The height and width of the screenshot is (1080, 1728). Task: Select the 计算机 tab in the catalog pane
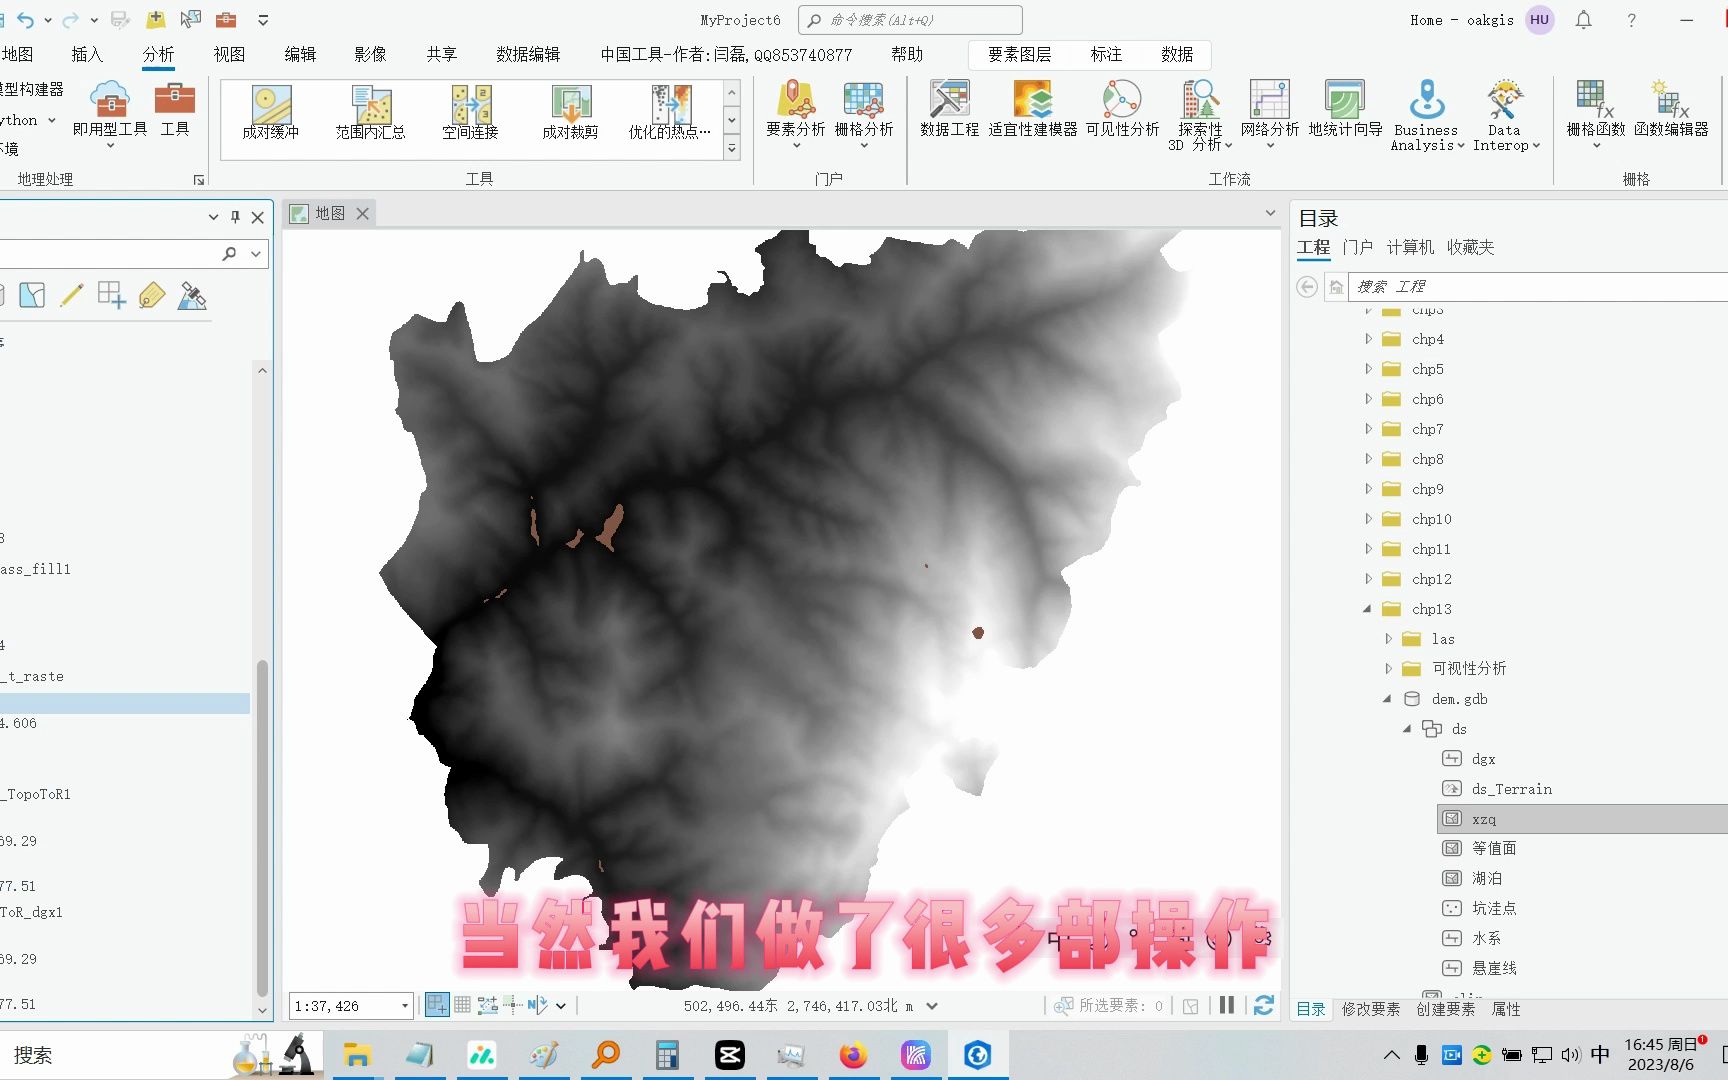tap(1413, 247)
